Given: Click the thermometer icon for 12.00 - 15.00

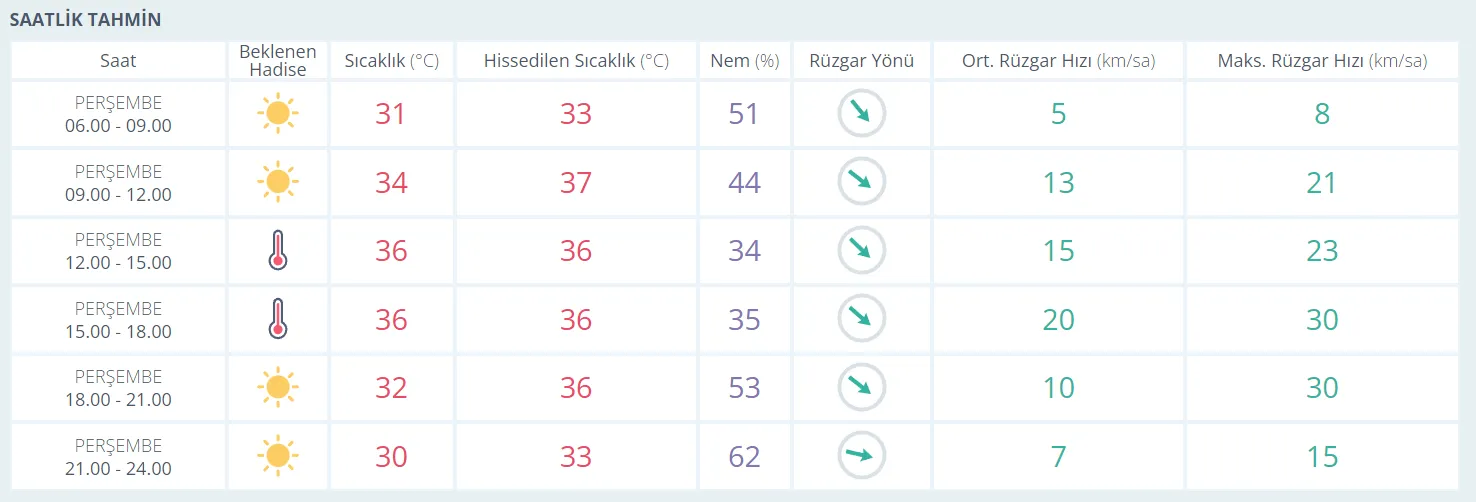Looking at the screenshot, I should click(x=278, y=250).
